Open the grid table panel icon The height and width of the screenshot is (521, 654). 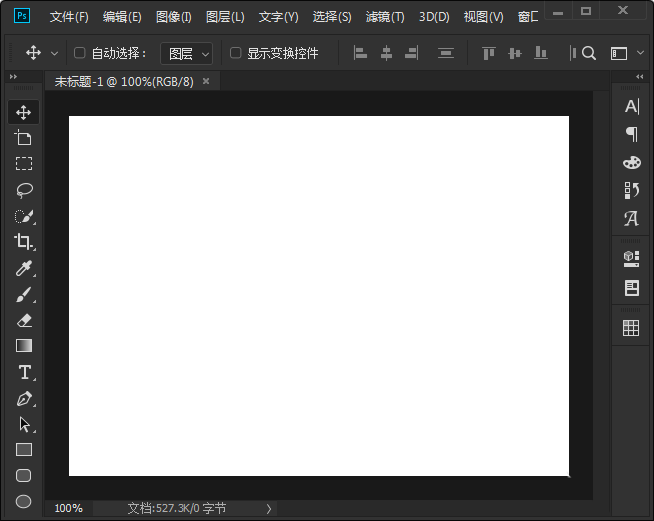click(631, 328)
